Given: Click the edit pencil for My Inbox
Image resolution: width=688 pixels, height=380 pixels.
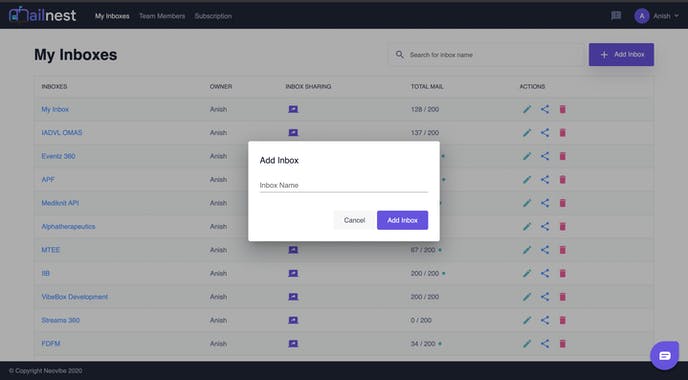Looking at the screenshot, I should (527, 109).
